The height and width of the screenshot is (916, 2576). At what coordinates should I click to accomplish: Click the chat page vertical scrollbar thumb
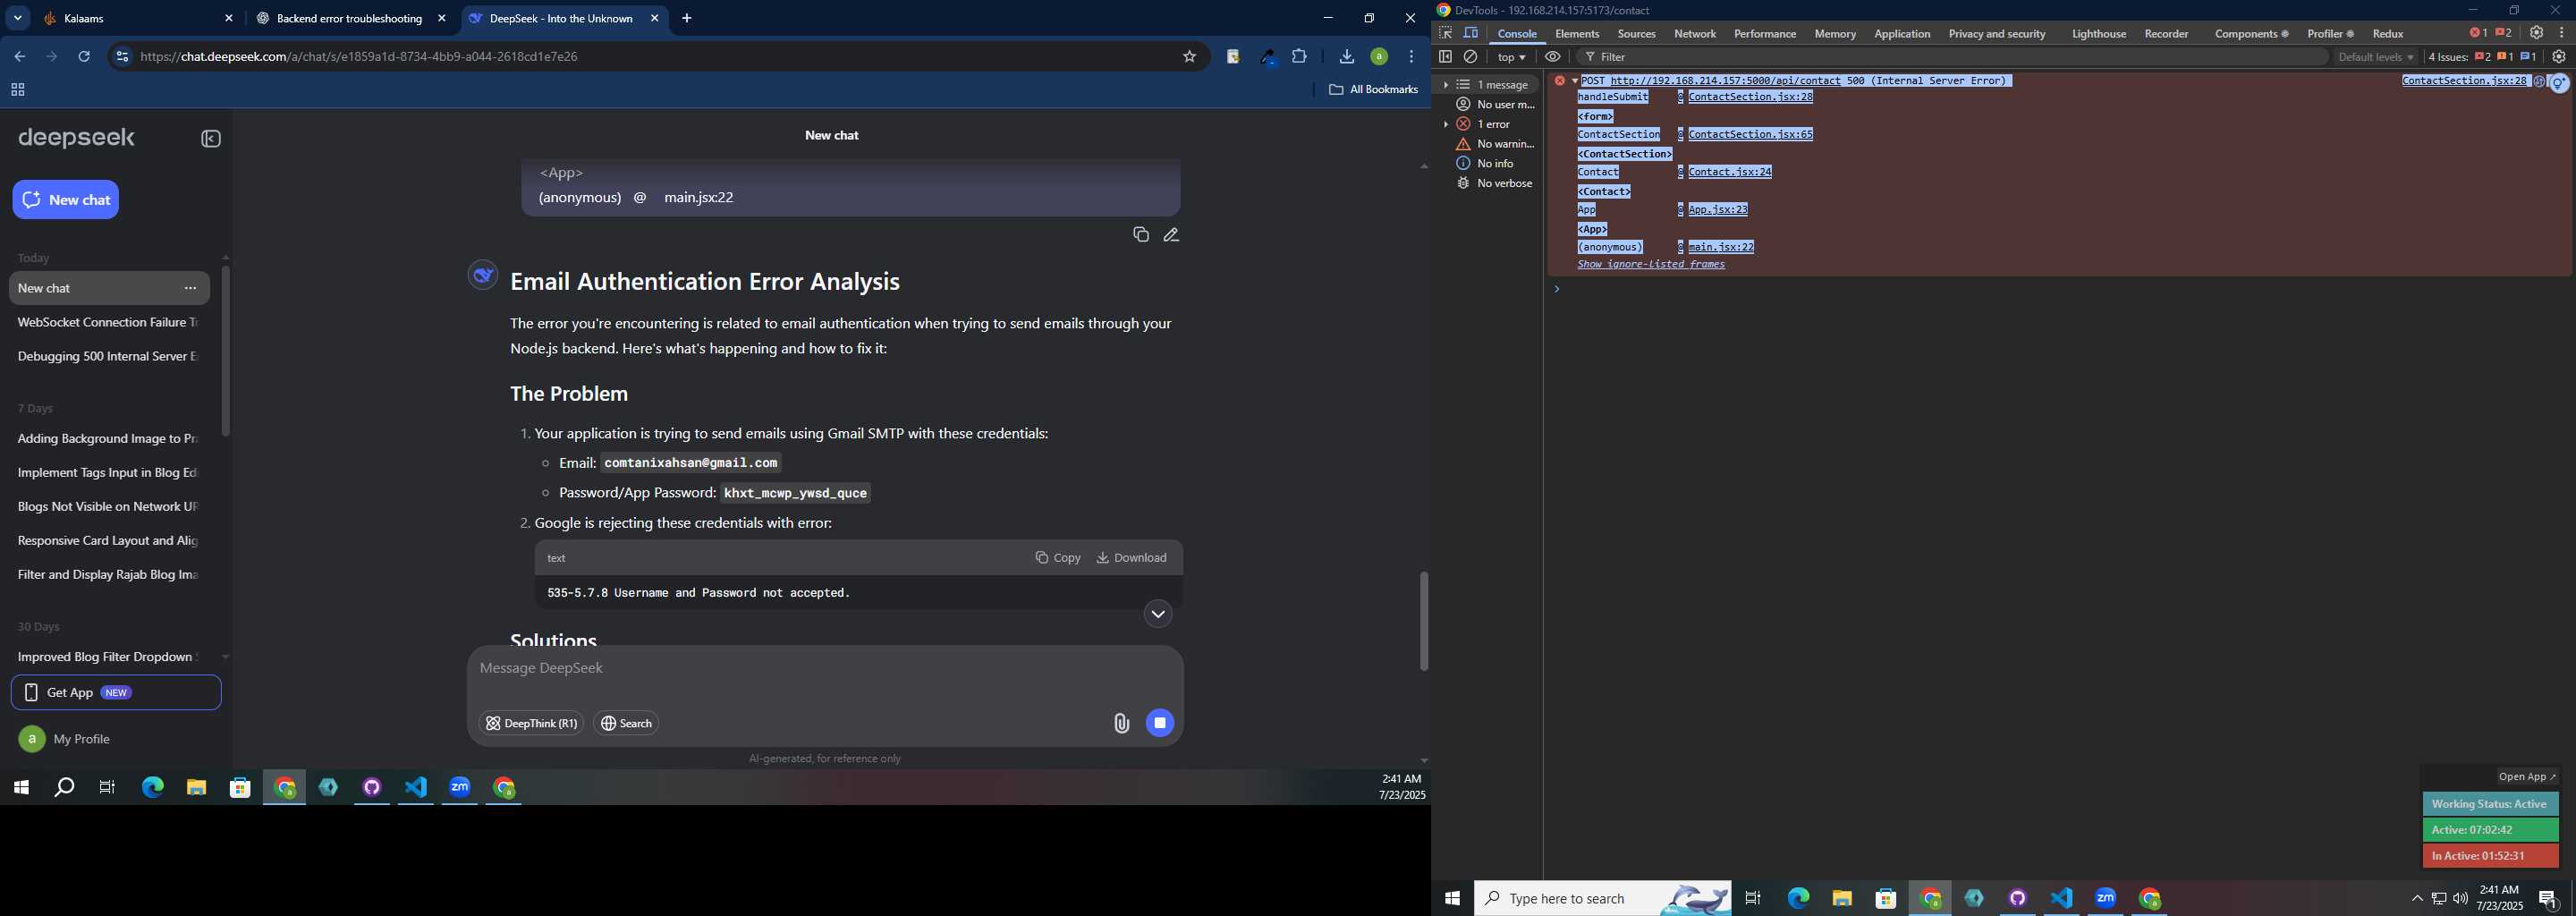coord(1423,621)
